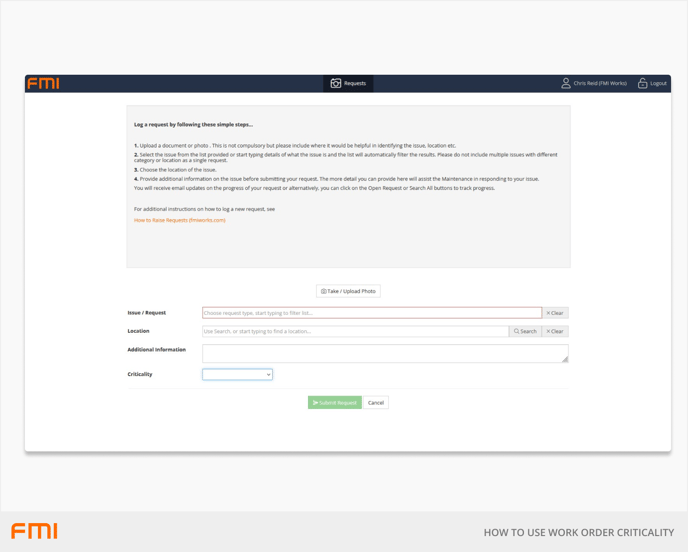Screen dimensions: 688x552
Task: Clear the Location field
Action: tap(555, 331)
